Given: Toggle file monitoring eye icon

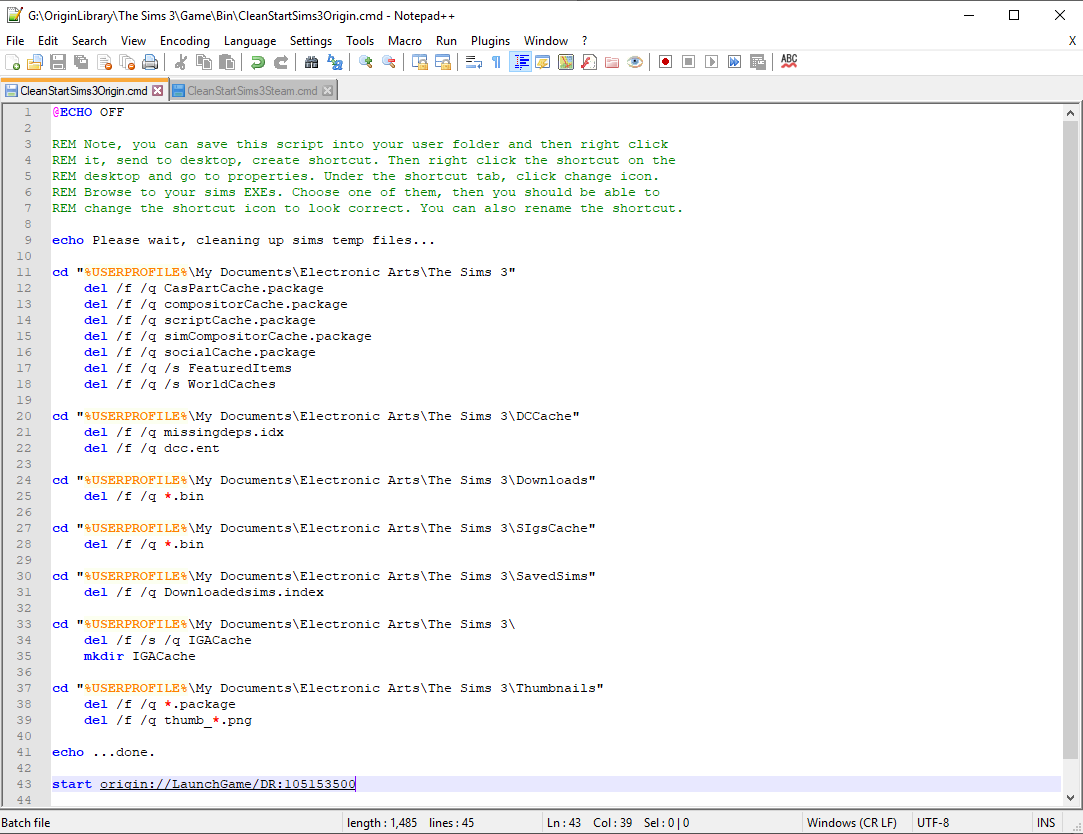Looking at the screenshot, I should 635,62.
